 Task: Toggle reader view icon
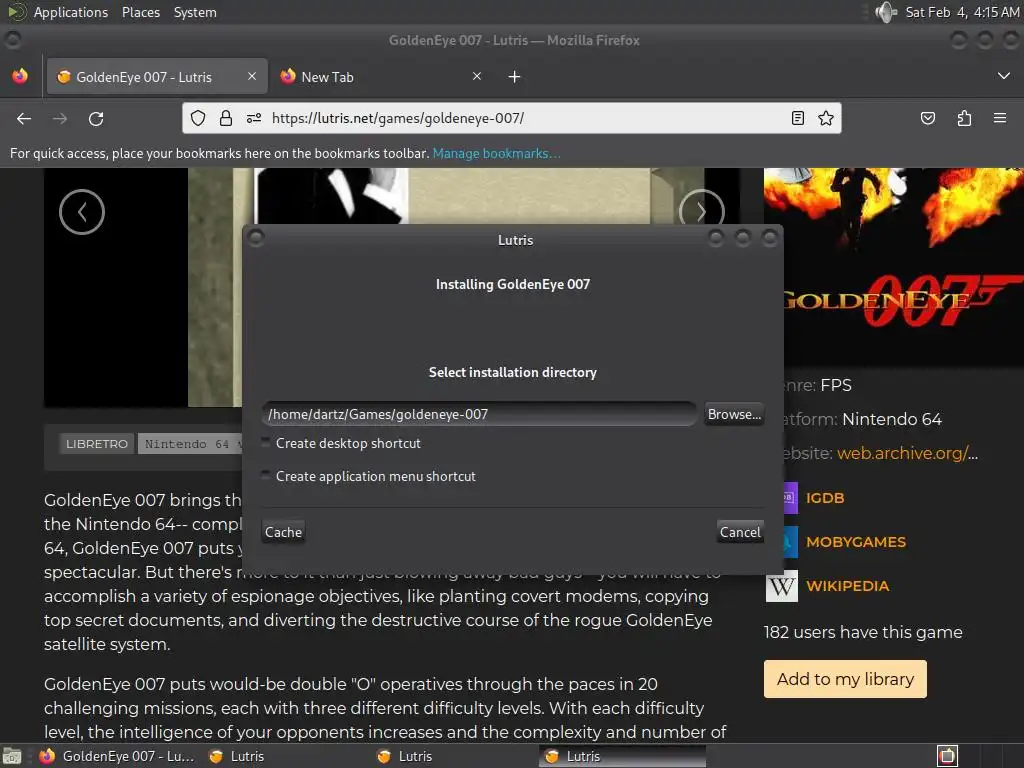point(797,118)
